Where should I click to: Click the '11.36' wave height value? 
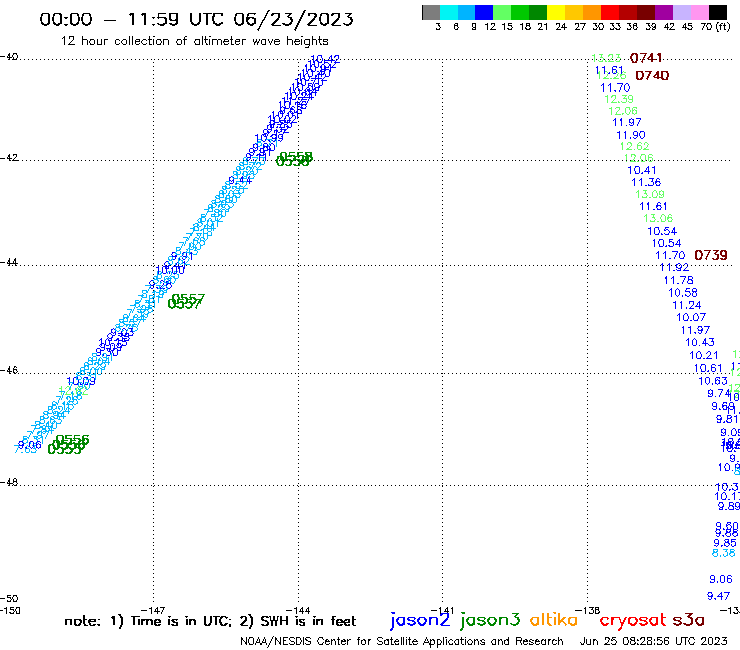coord(646,182)
